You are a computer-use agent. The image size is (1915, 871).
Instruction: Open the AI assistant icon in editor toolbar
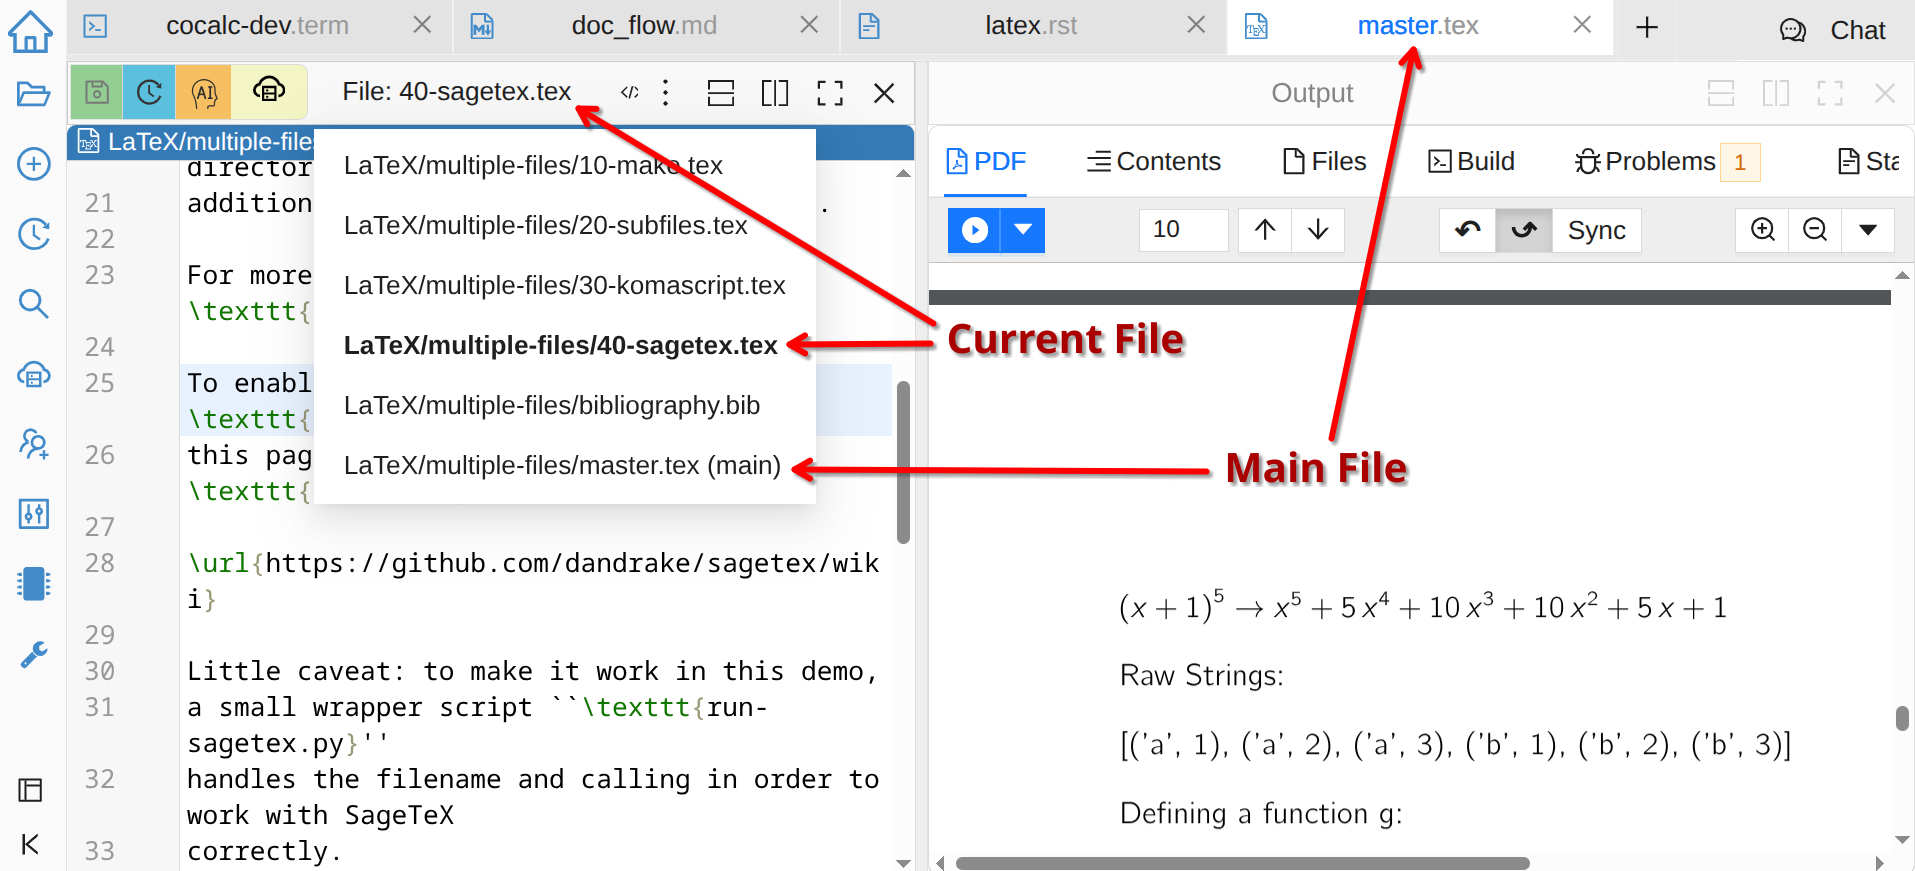(x=204, y=93)
